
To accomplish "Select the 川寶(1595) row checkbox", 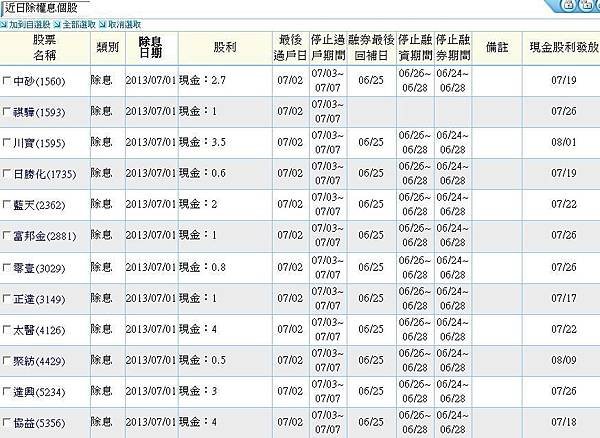I will coord(6,143).
